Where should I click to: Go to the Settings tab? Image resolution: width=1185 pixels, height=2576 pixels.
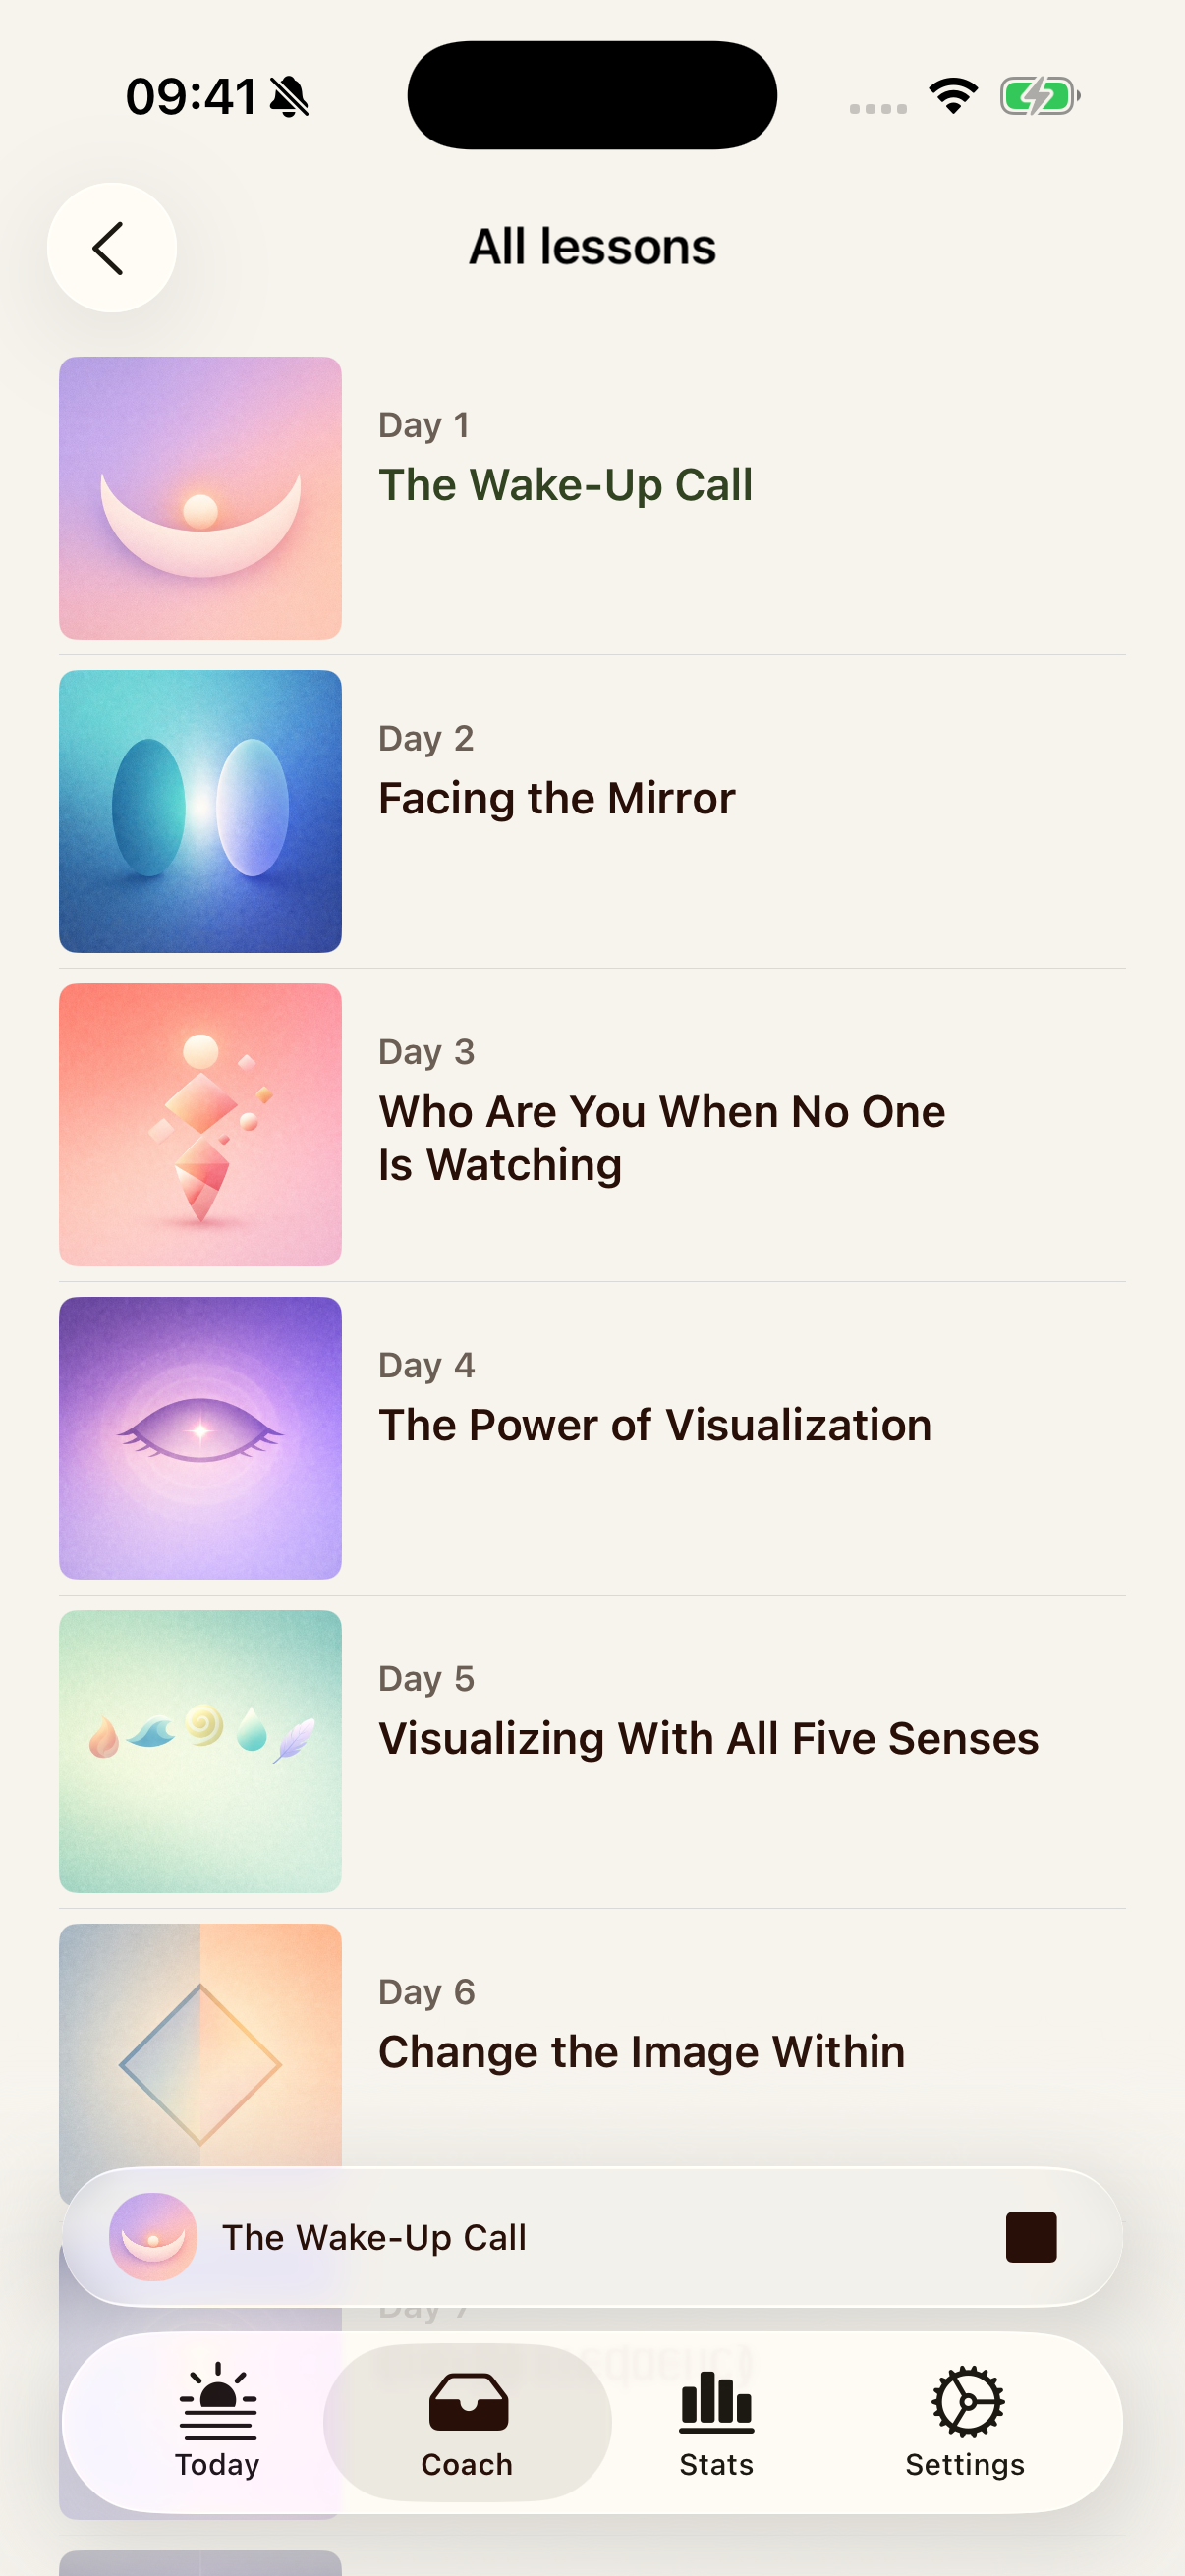[x=965, y=2421]
